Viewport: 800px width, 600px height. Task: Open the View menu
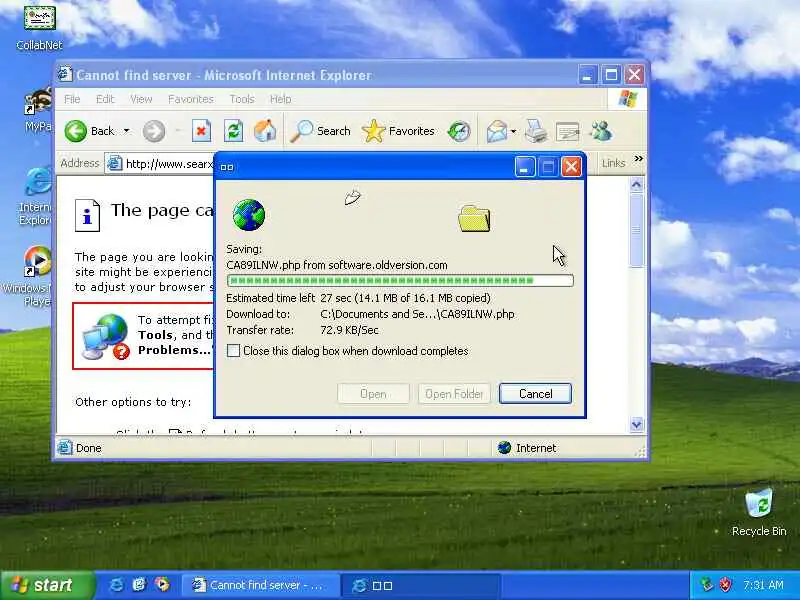click(141, 99)
